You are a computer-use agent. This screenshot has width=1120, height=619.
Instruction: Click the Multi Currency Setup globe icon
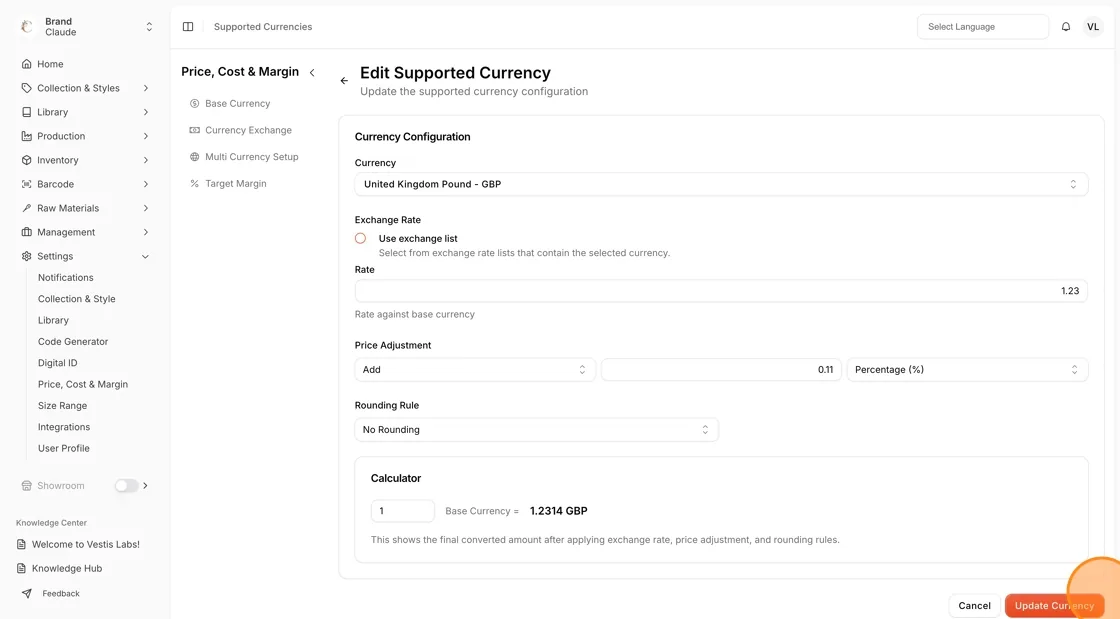click(194, 157)
